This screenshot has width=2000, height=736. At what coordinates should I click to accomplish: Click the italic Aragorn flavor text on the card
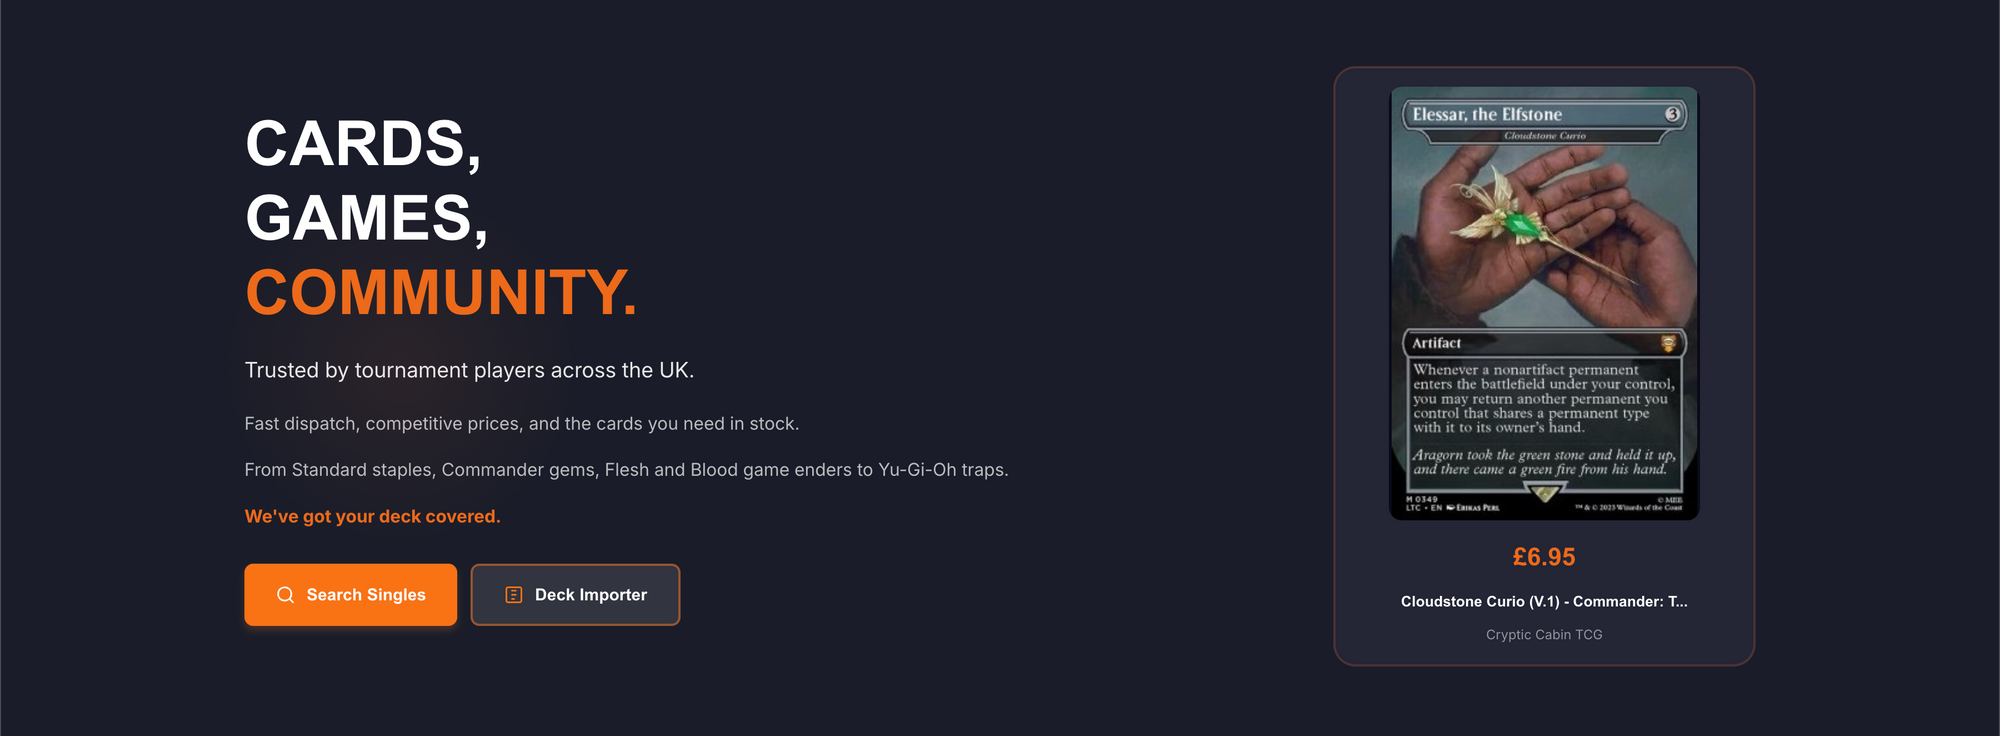(1543, 462)
